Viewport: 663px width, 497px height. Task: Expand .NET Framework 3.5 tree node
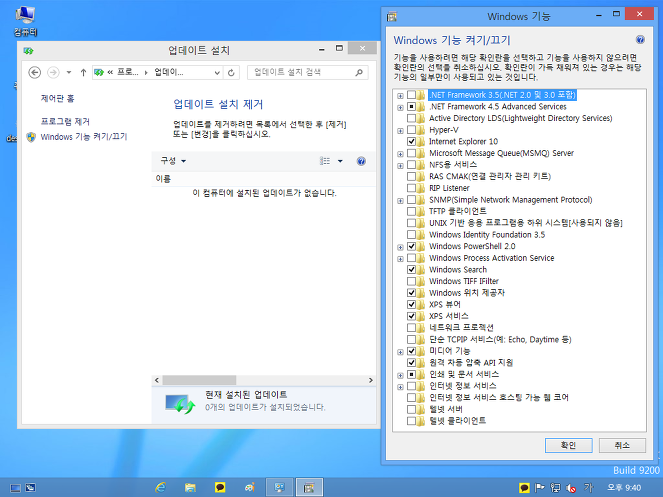point(400,96)
